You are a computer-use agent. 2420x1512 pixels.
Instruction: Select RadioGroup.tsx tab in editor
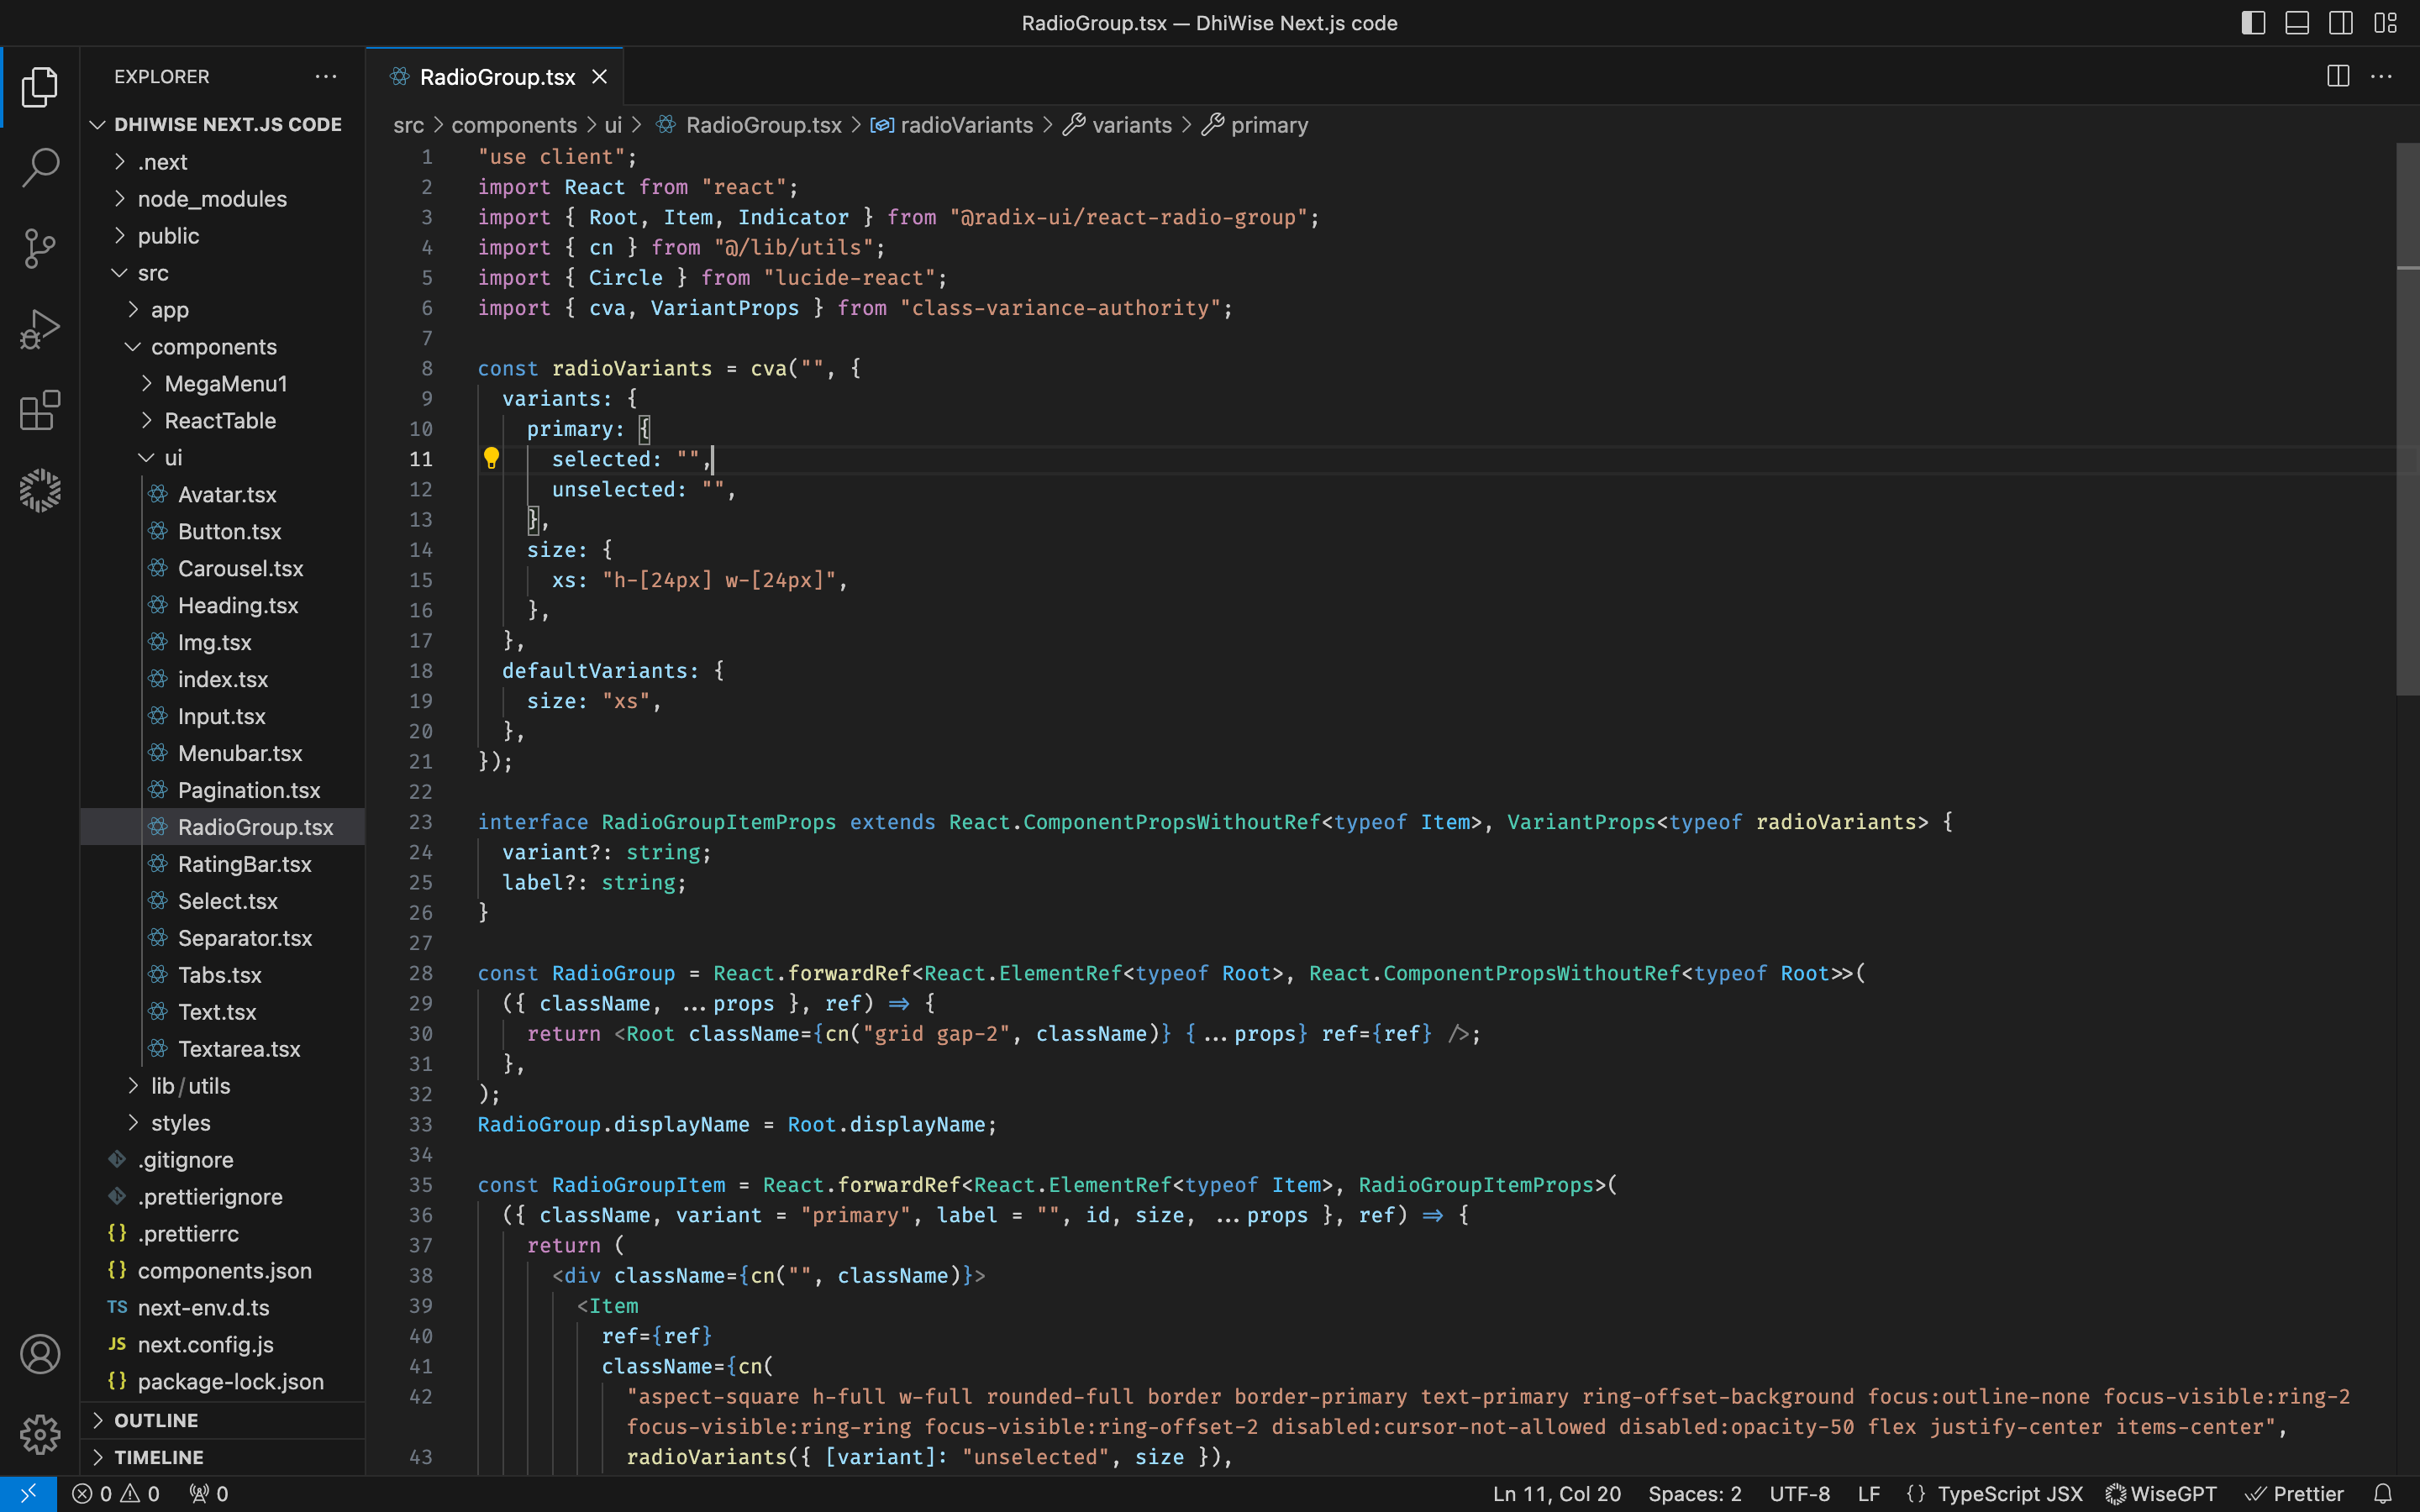point(495,76)
